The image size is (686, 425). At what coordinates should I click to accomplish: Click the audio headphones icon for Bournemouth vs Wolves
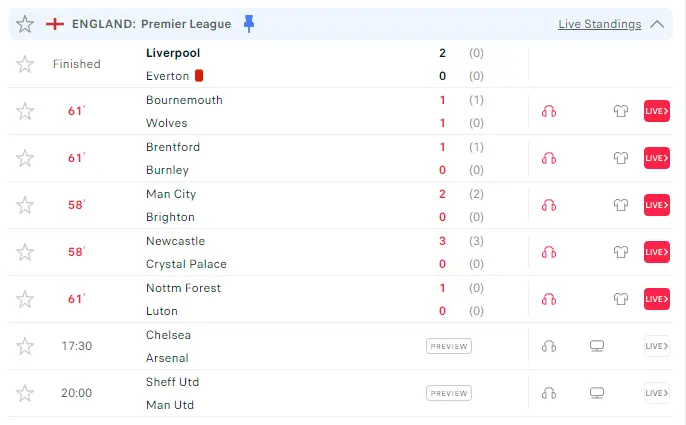pyautogui.click(x=548, y=111)
